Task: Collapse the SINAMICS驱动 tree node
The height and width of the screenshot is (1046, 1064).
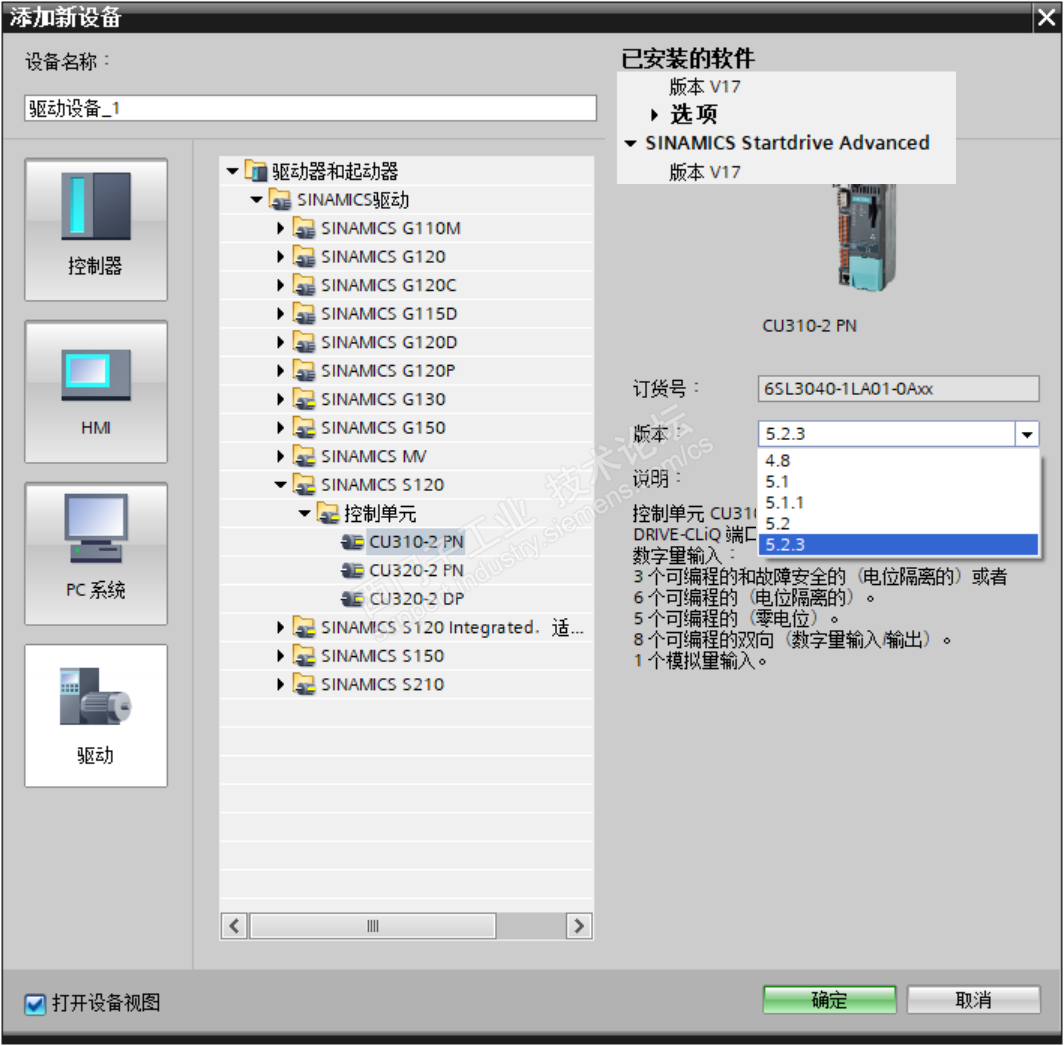Action: pos(256,200)
